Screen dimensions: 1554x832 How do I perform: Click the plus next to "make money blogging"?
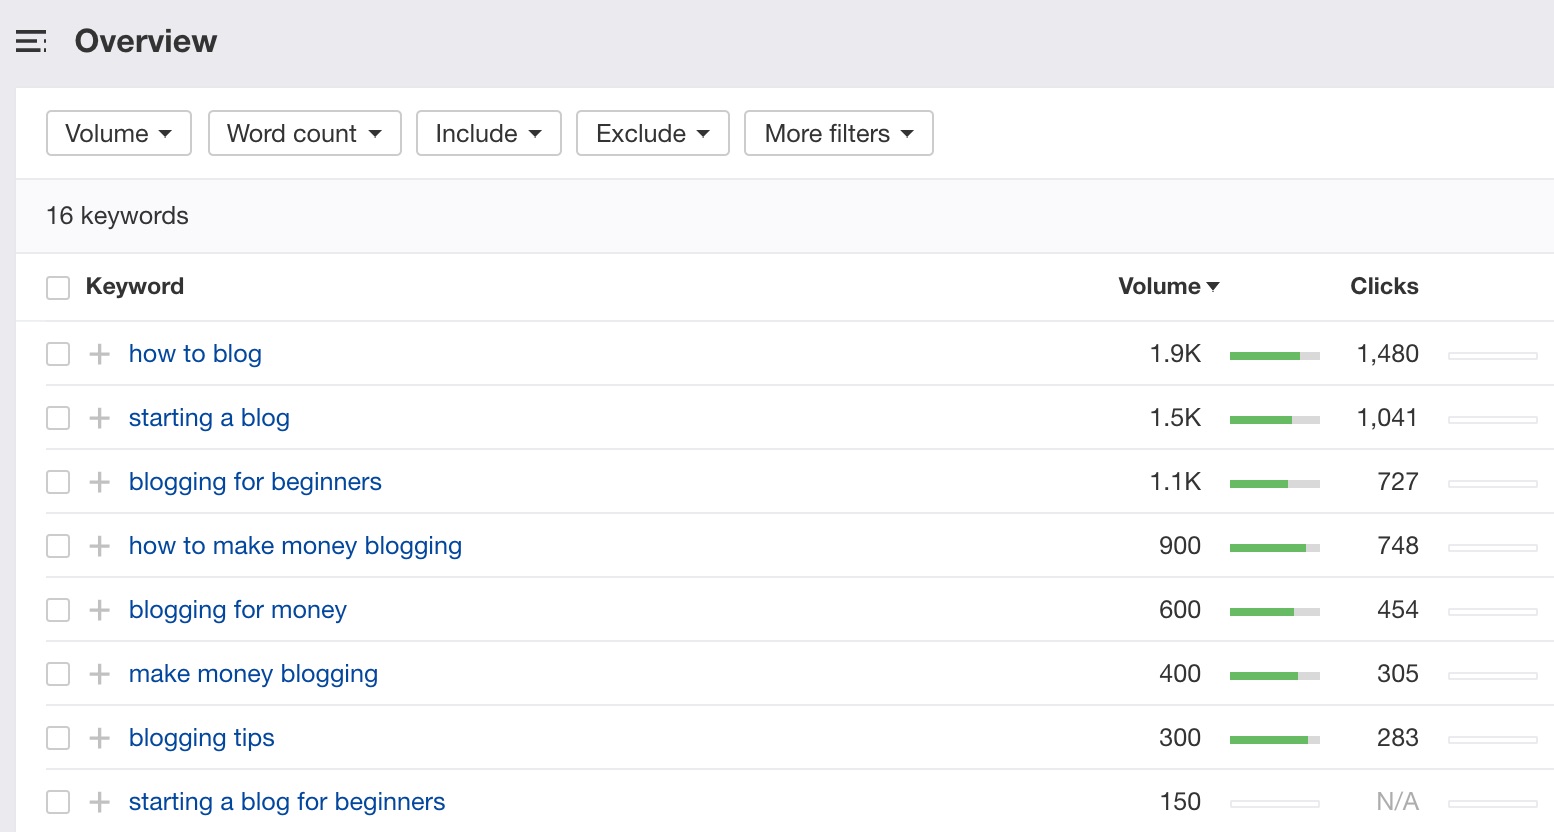[98, 673]
